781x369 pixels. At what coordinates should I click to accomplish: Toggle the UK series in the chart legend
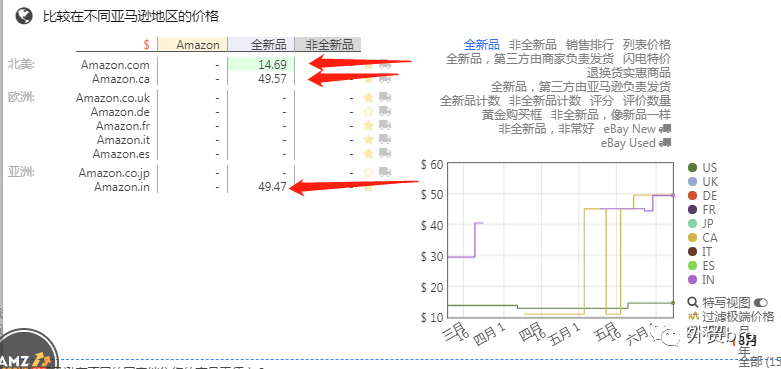point(702,182)
